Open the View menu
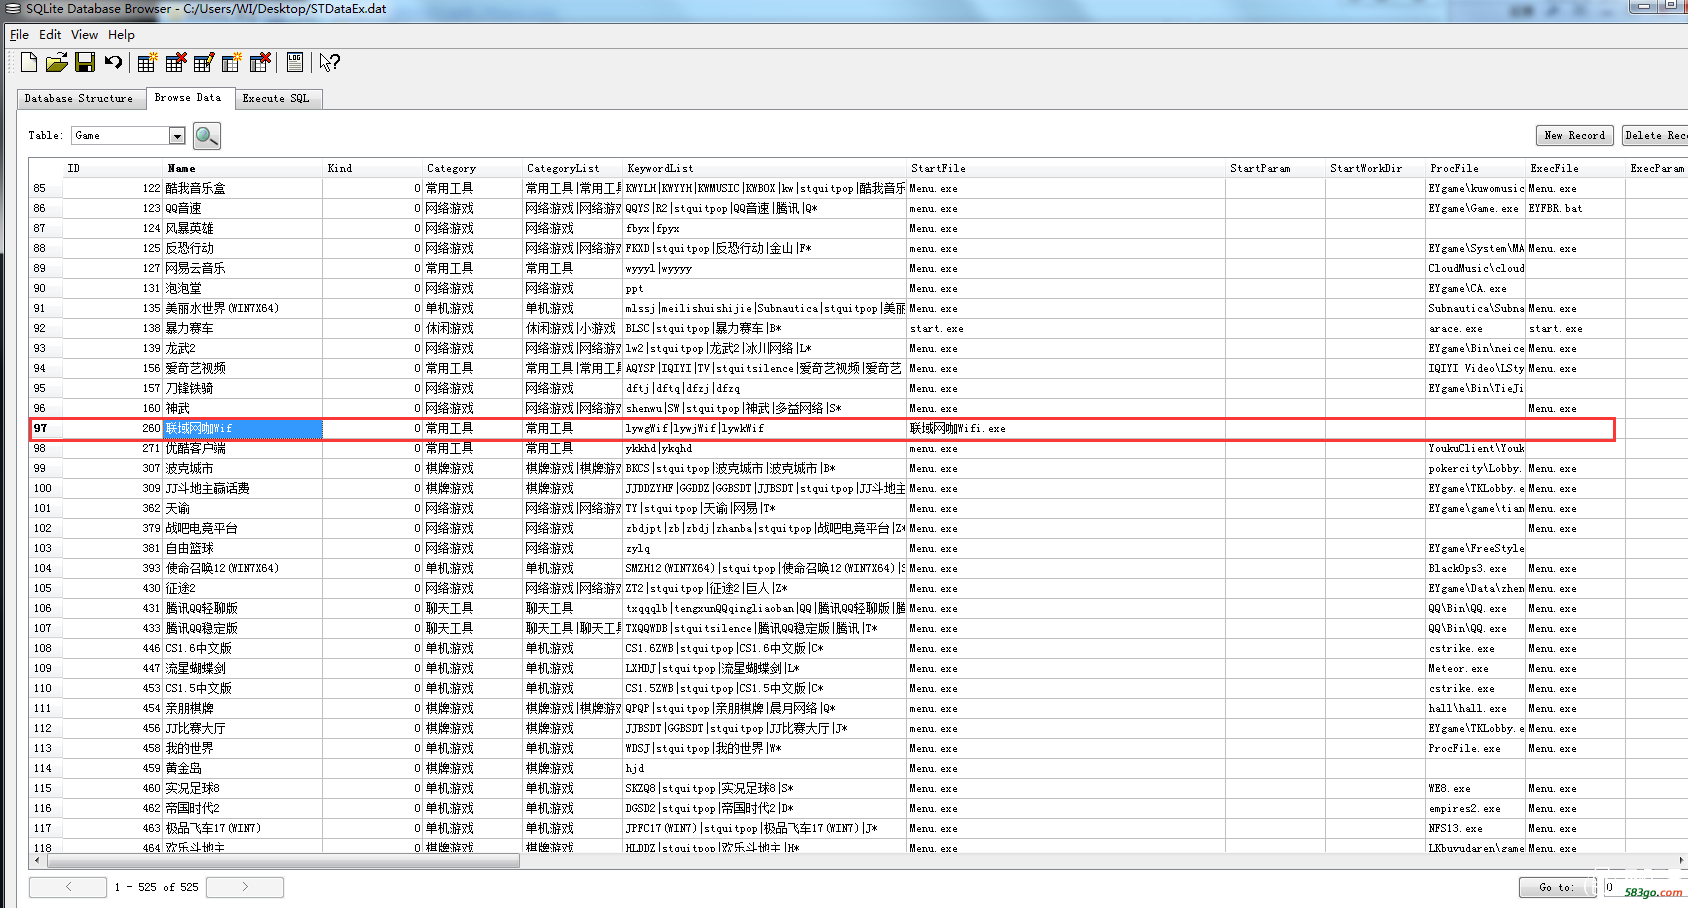The image size is (1688, 908). coord(85,34)
